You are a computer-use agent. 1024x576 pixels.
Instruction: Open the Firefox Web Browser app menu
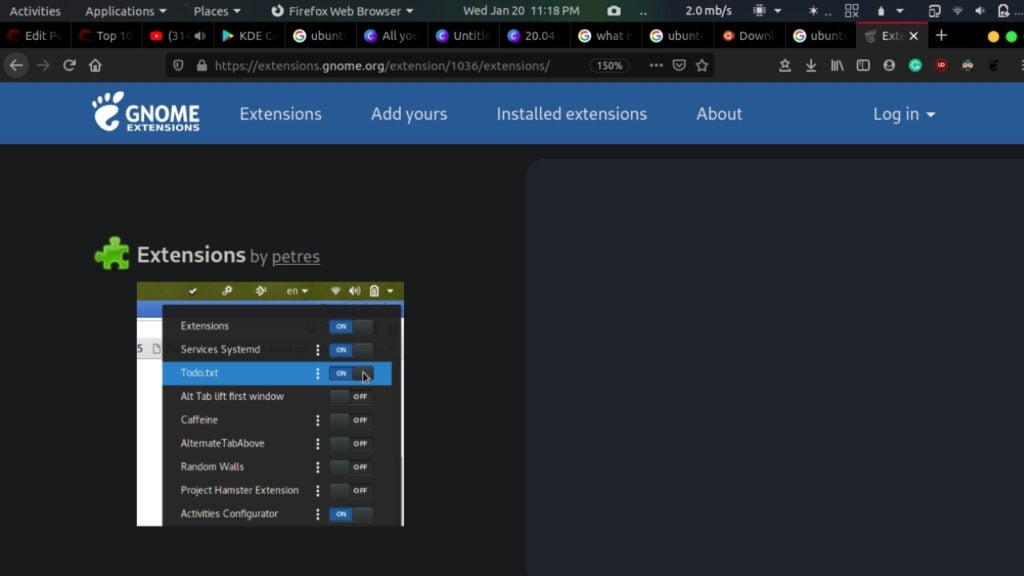(x=342, y=11)
